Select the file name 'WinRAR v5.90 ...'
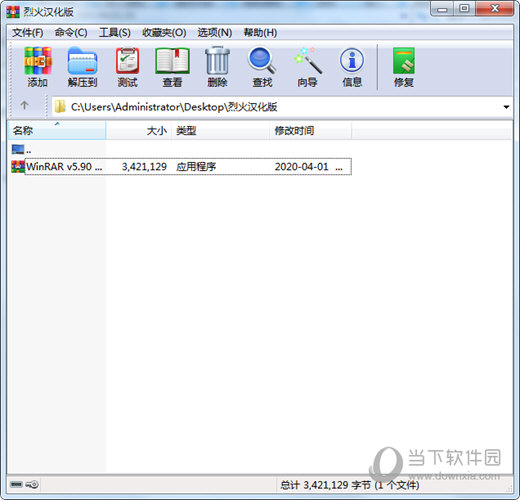The image size is (520, 500). coord(64,166)
